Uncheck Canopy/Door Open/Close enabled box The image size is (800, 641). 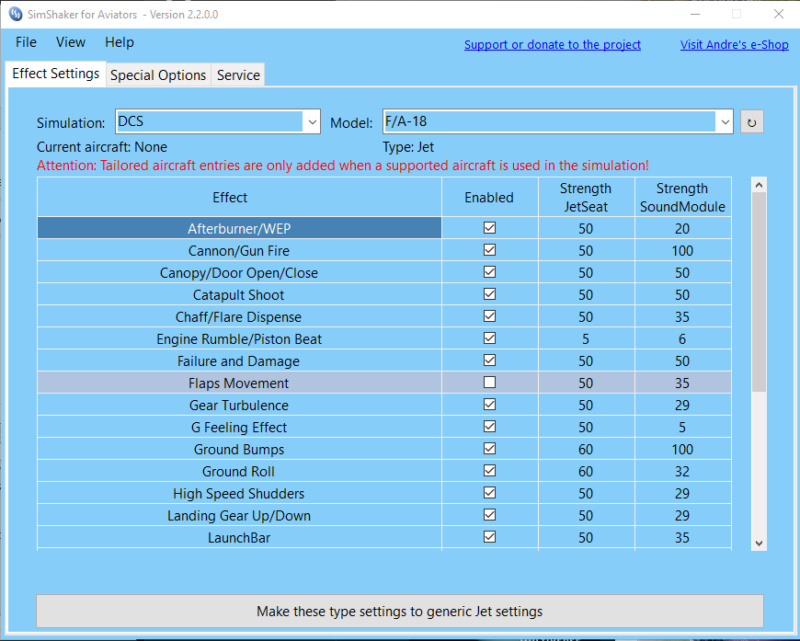[x=489, y=272]
